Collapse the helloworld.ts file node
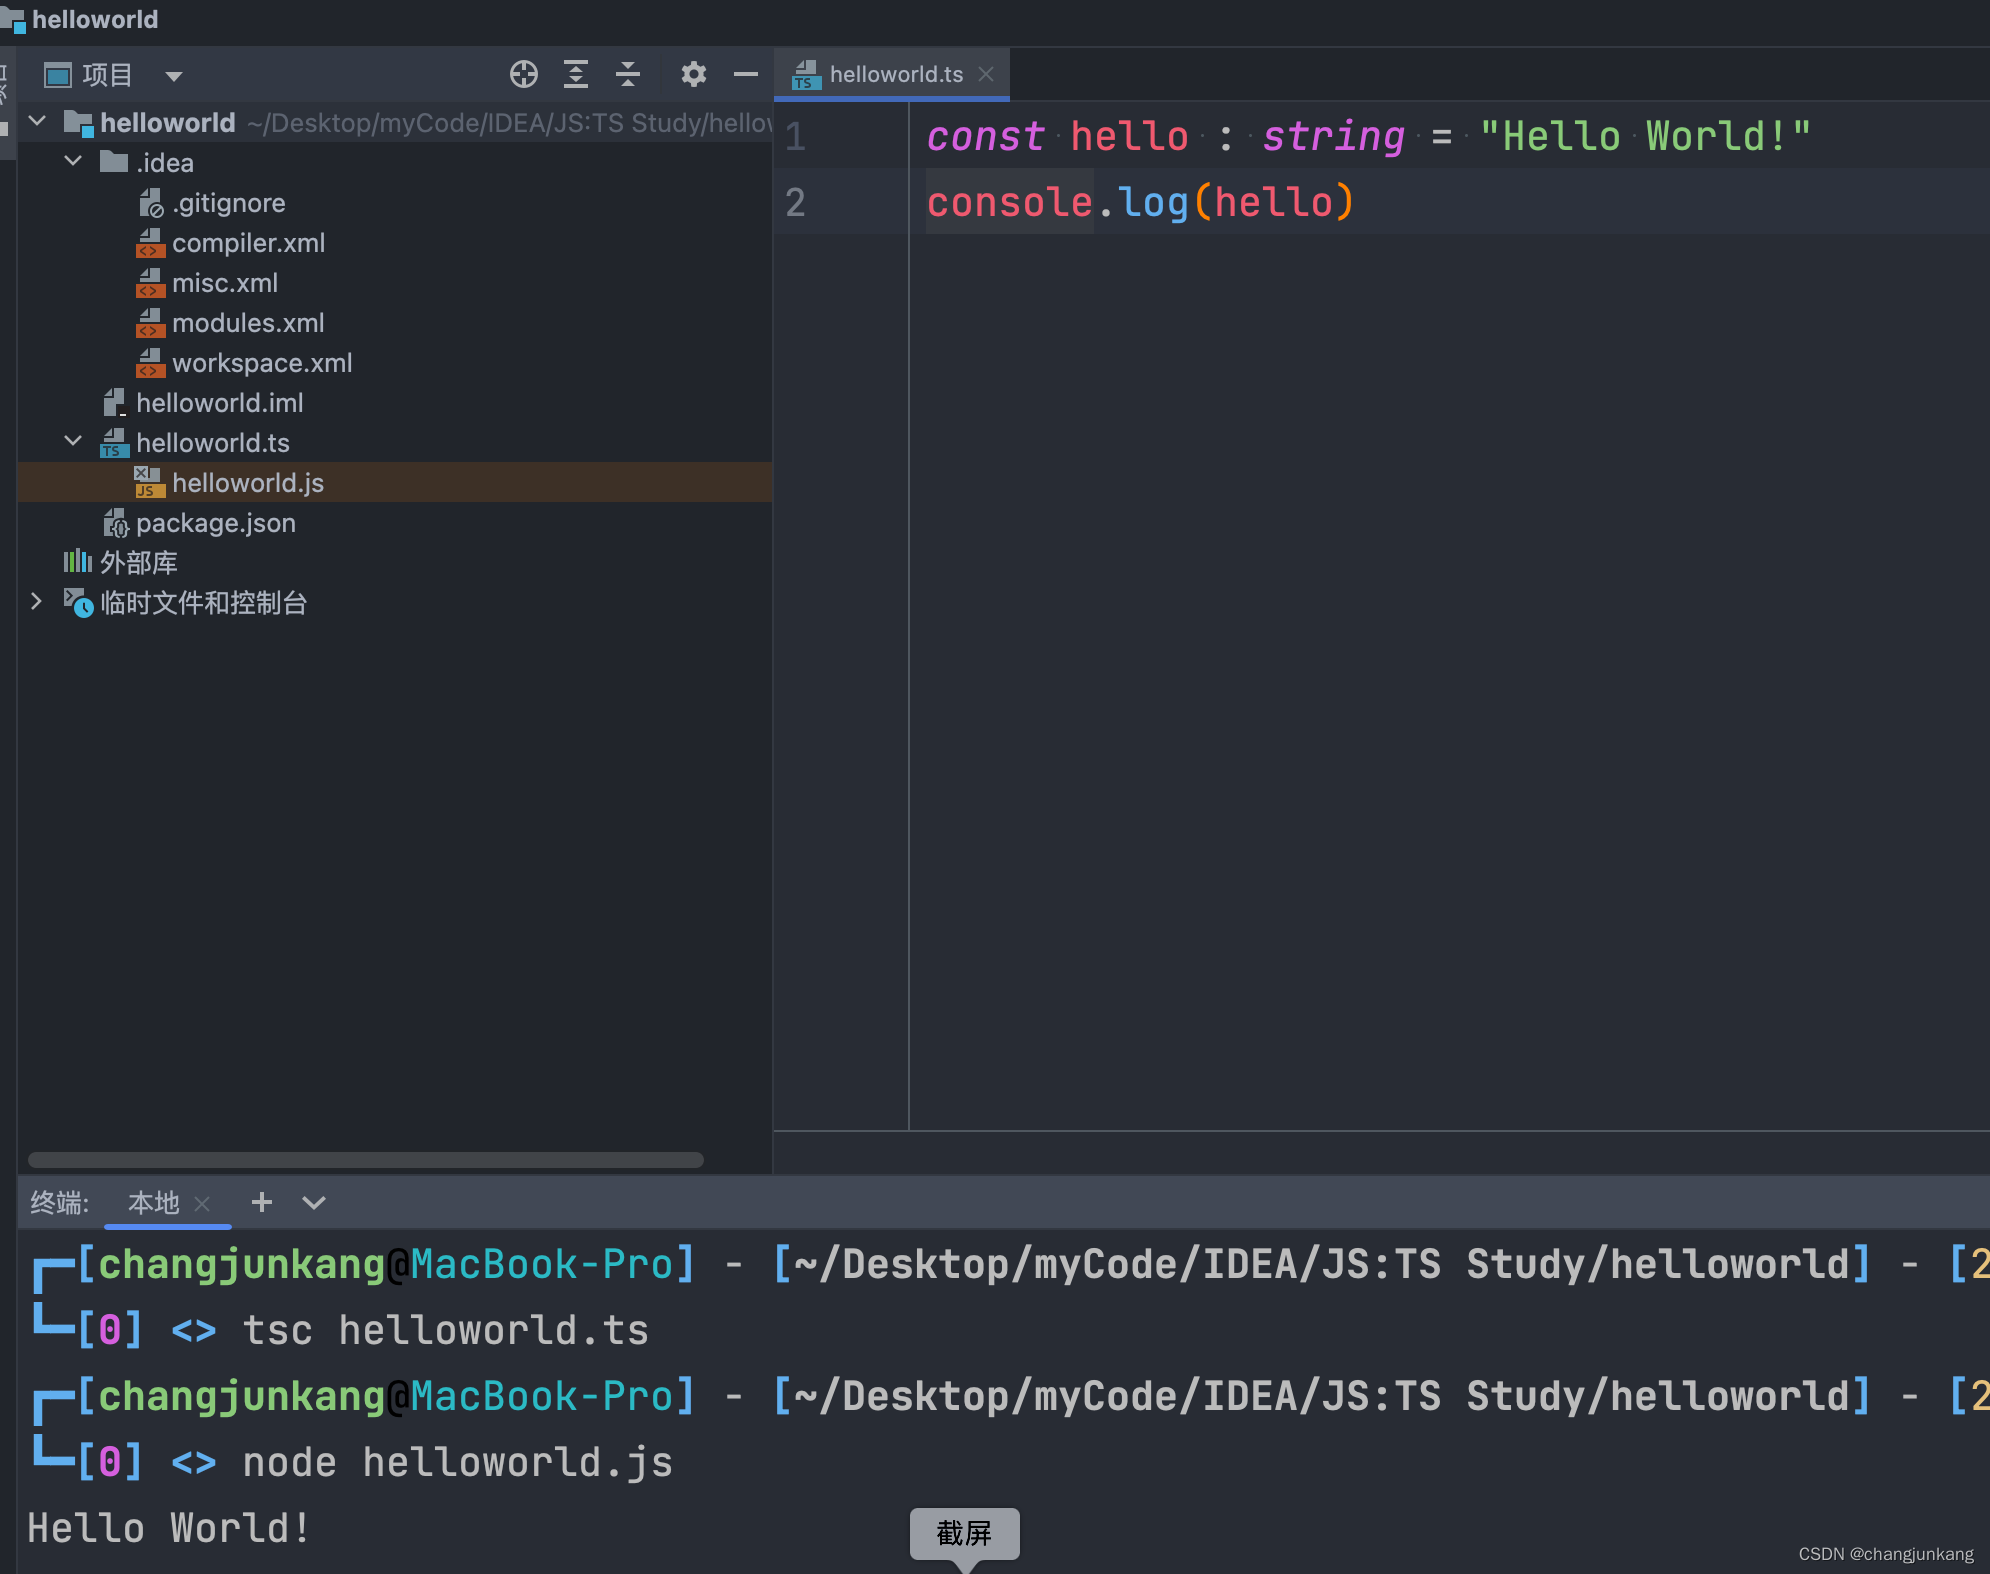Viewport: 1990px width, 1574px height. click(x=73, y=441)
